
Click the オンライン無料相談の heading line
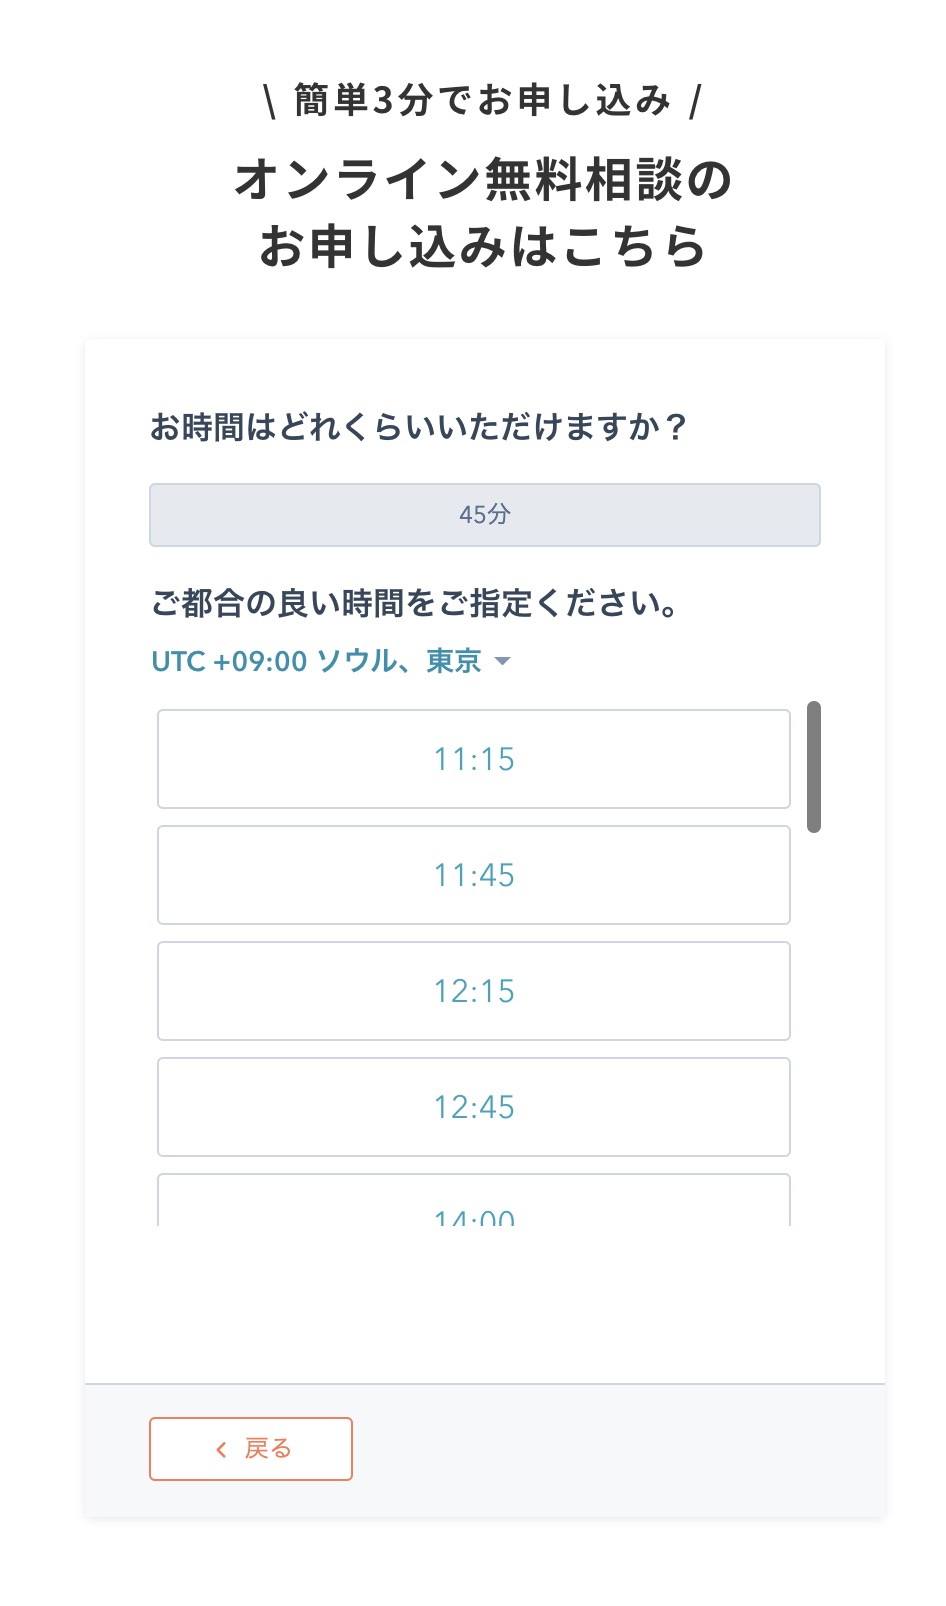pos(483,180)
